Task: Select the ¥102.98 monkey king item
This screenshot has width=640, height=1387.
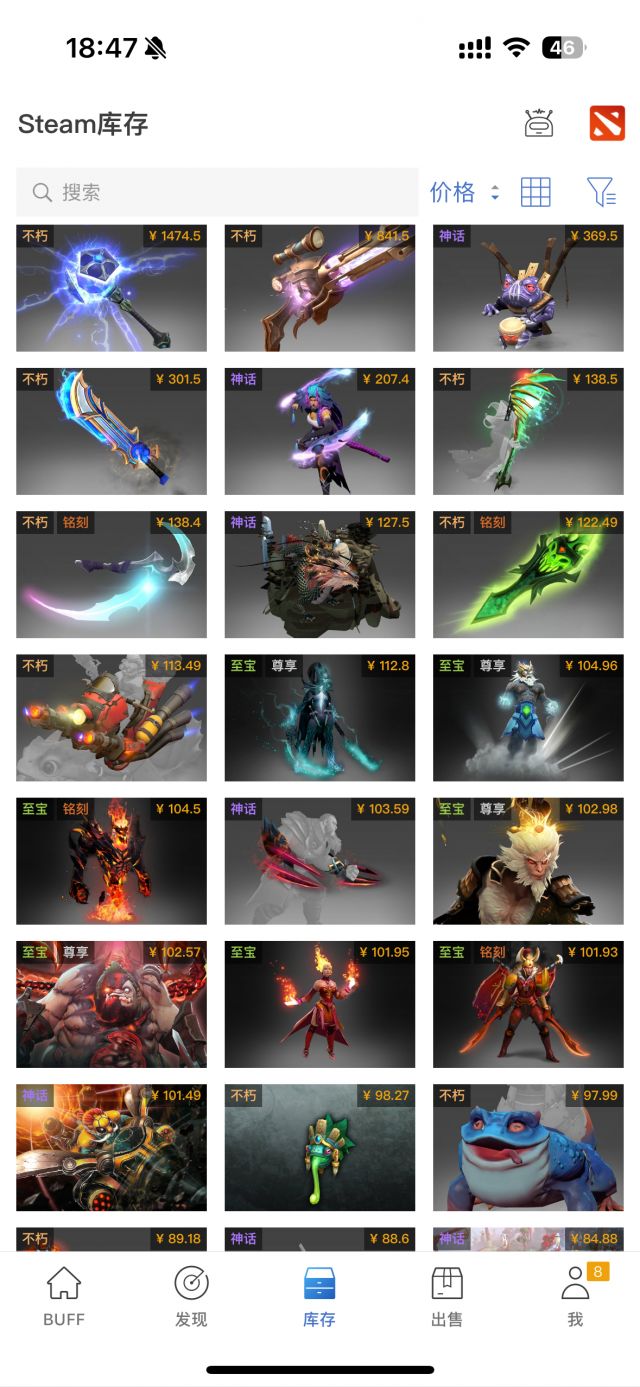Action: point(528,861)
